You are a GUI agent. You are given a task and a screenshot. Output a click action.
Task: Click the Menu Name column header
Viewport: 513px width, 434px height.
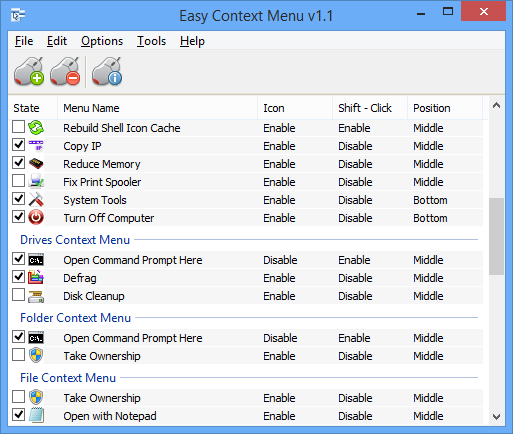coord(158,108)
